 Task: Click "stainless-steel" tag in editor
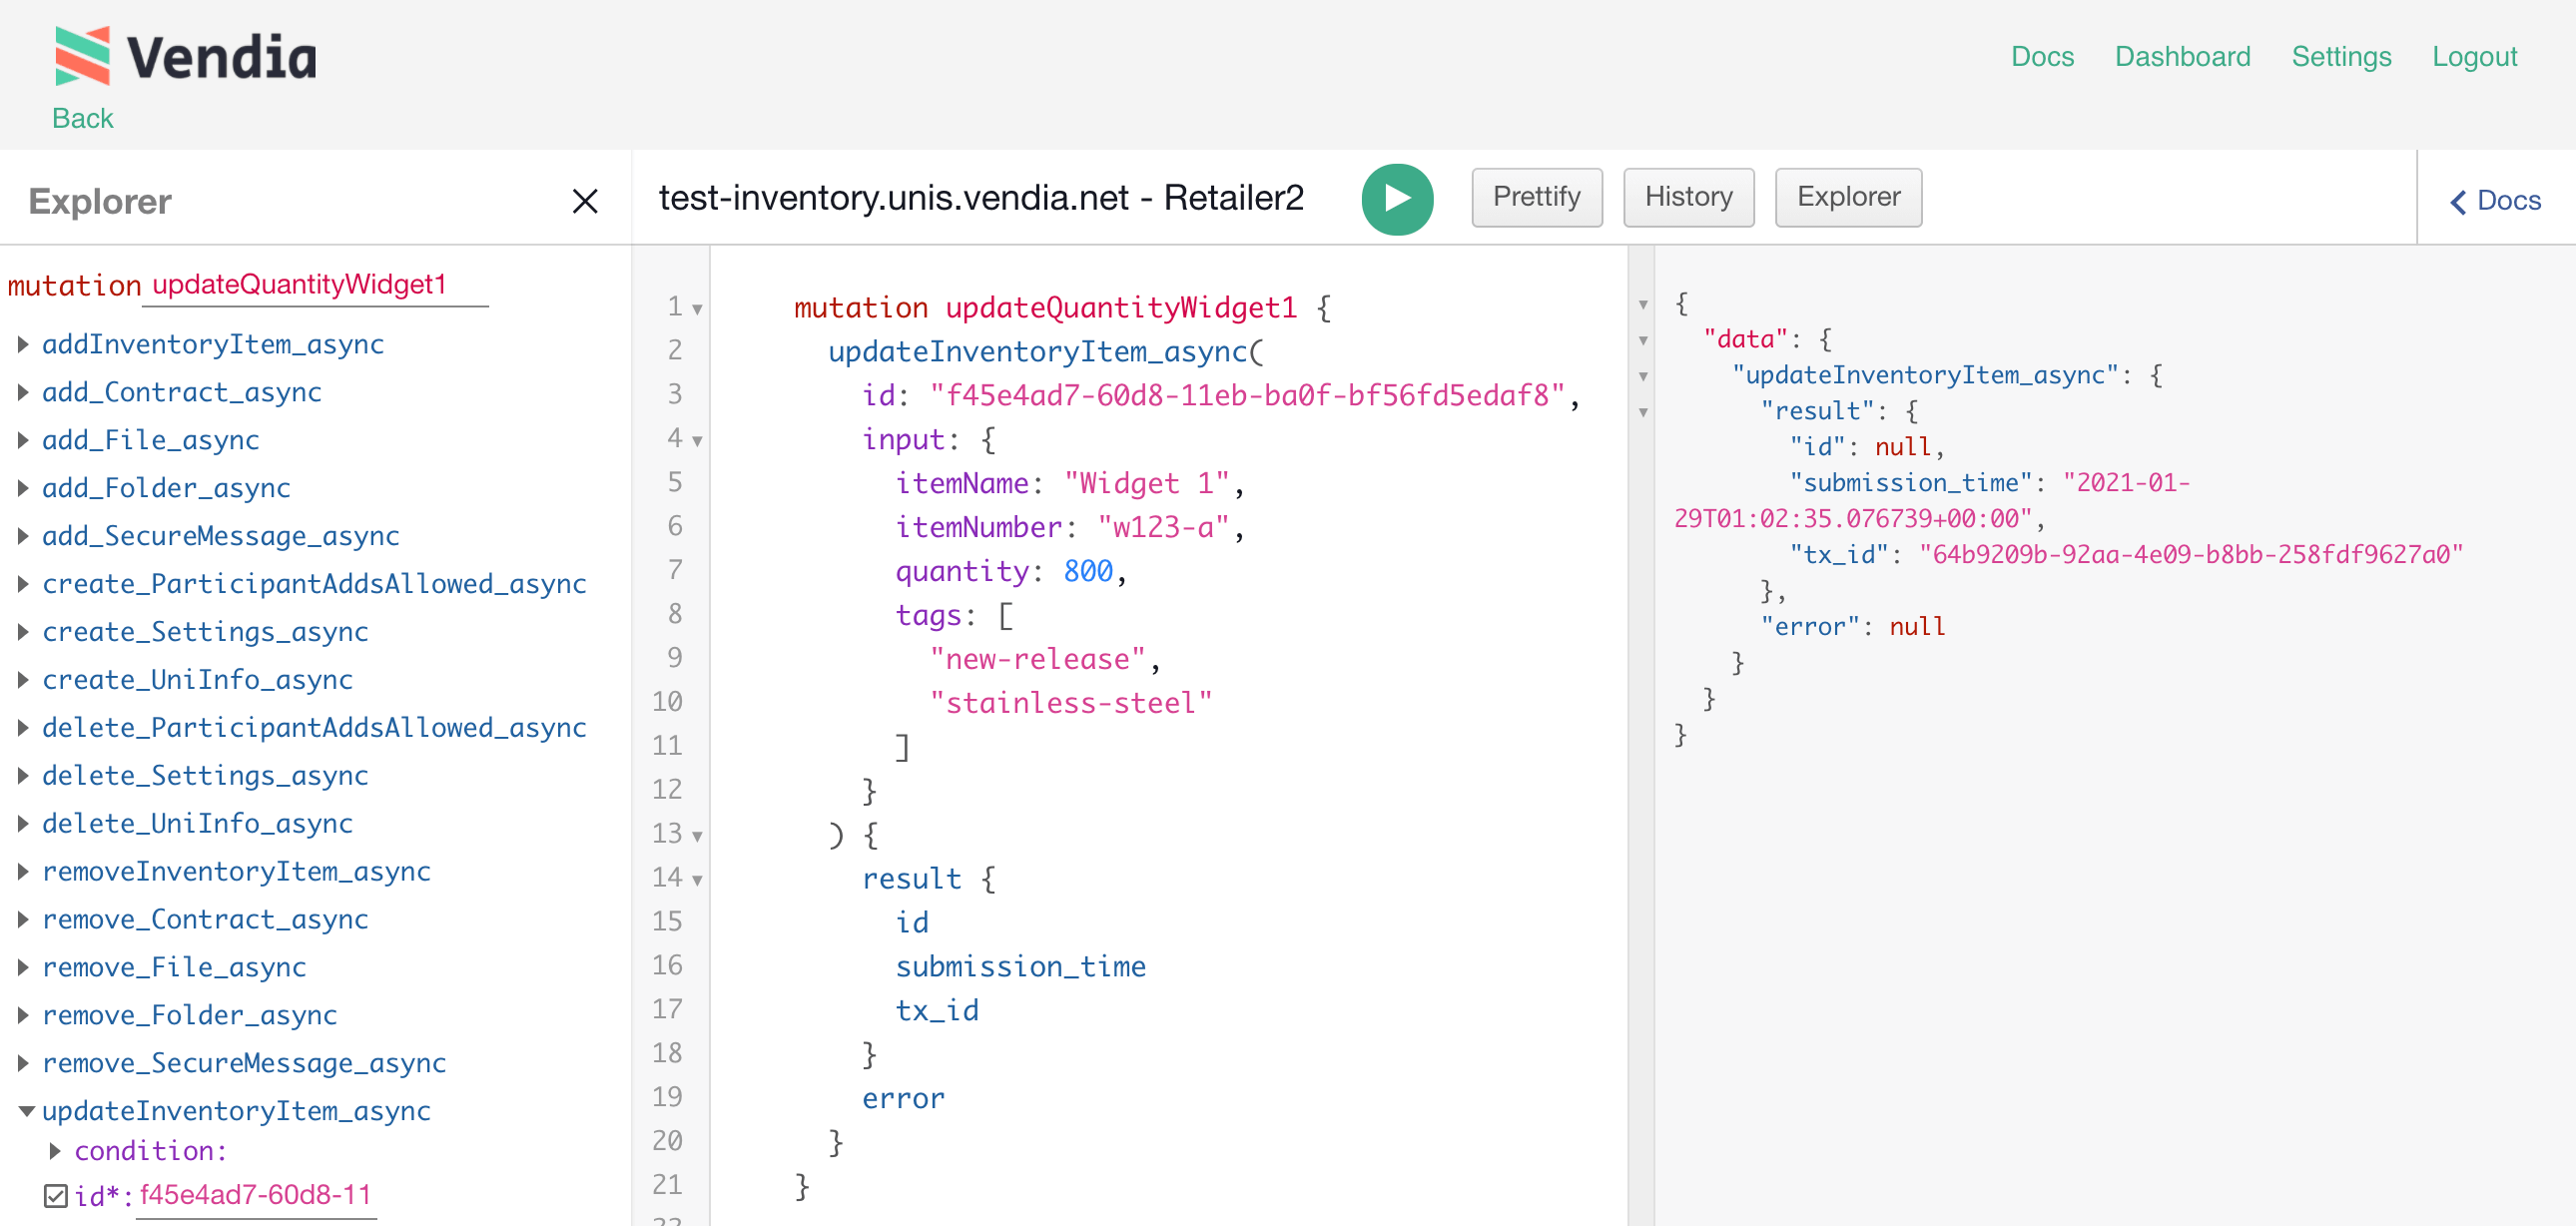pos(1071,703)
